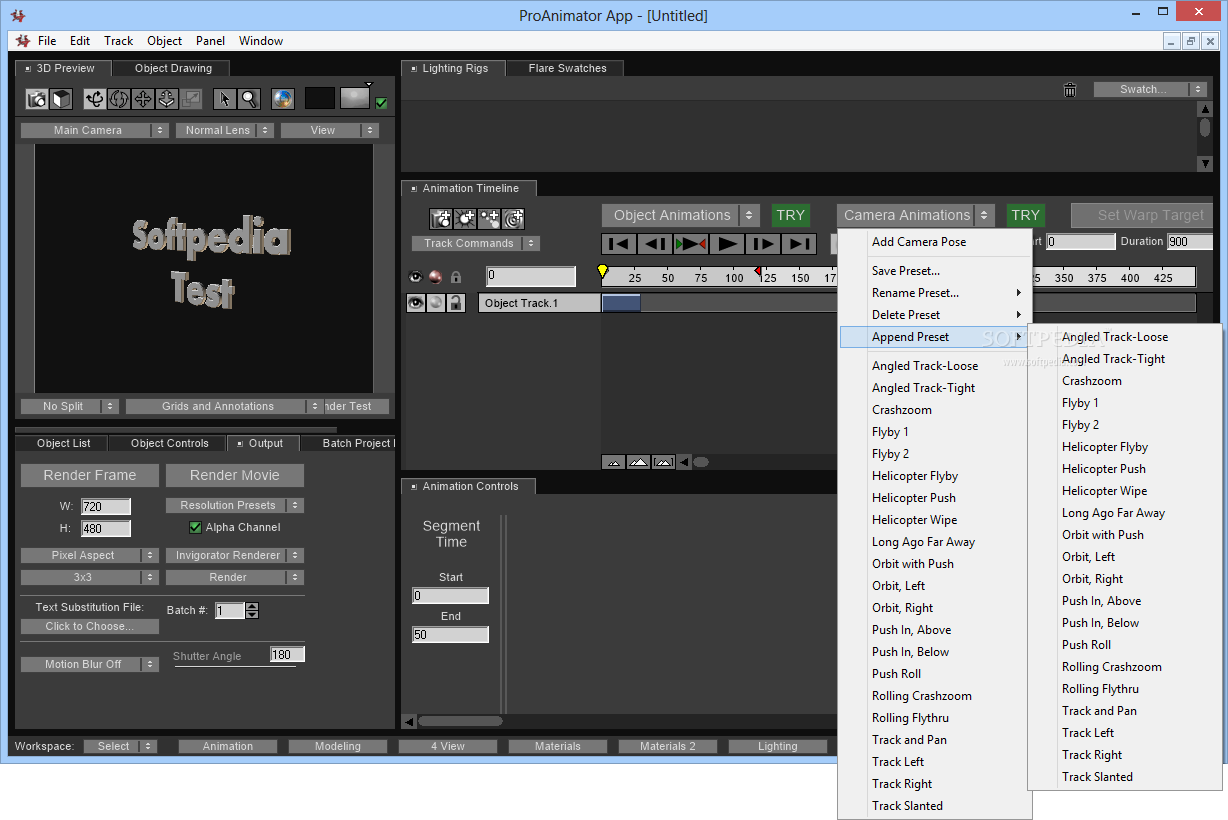This screenshot has height=820, width=1228.
Task: Toggle the header eye icon for all tracks
Action: tap(416, 277)
